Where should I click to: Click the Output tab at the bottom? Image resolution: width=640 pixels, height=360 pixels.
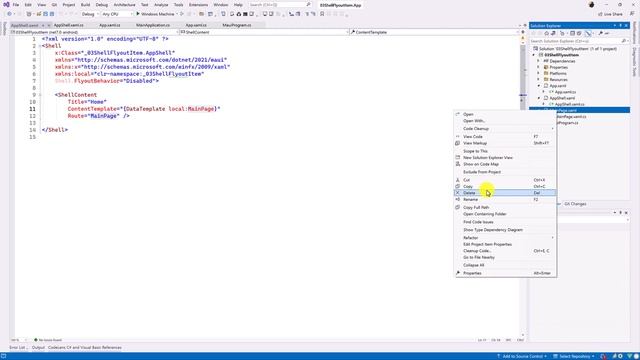[x=38, y=348]
